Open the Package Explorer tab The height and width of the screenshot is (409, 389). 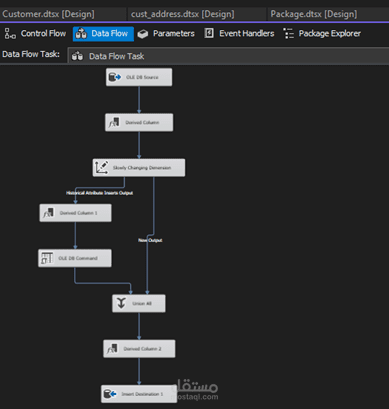tap(322, 34)
